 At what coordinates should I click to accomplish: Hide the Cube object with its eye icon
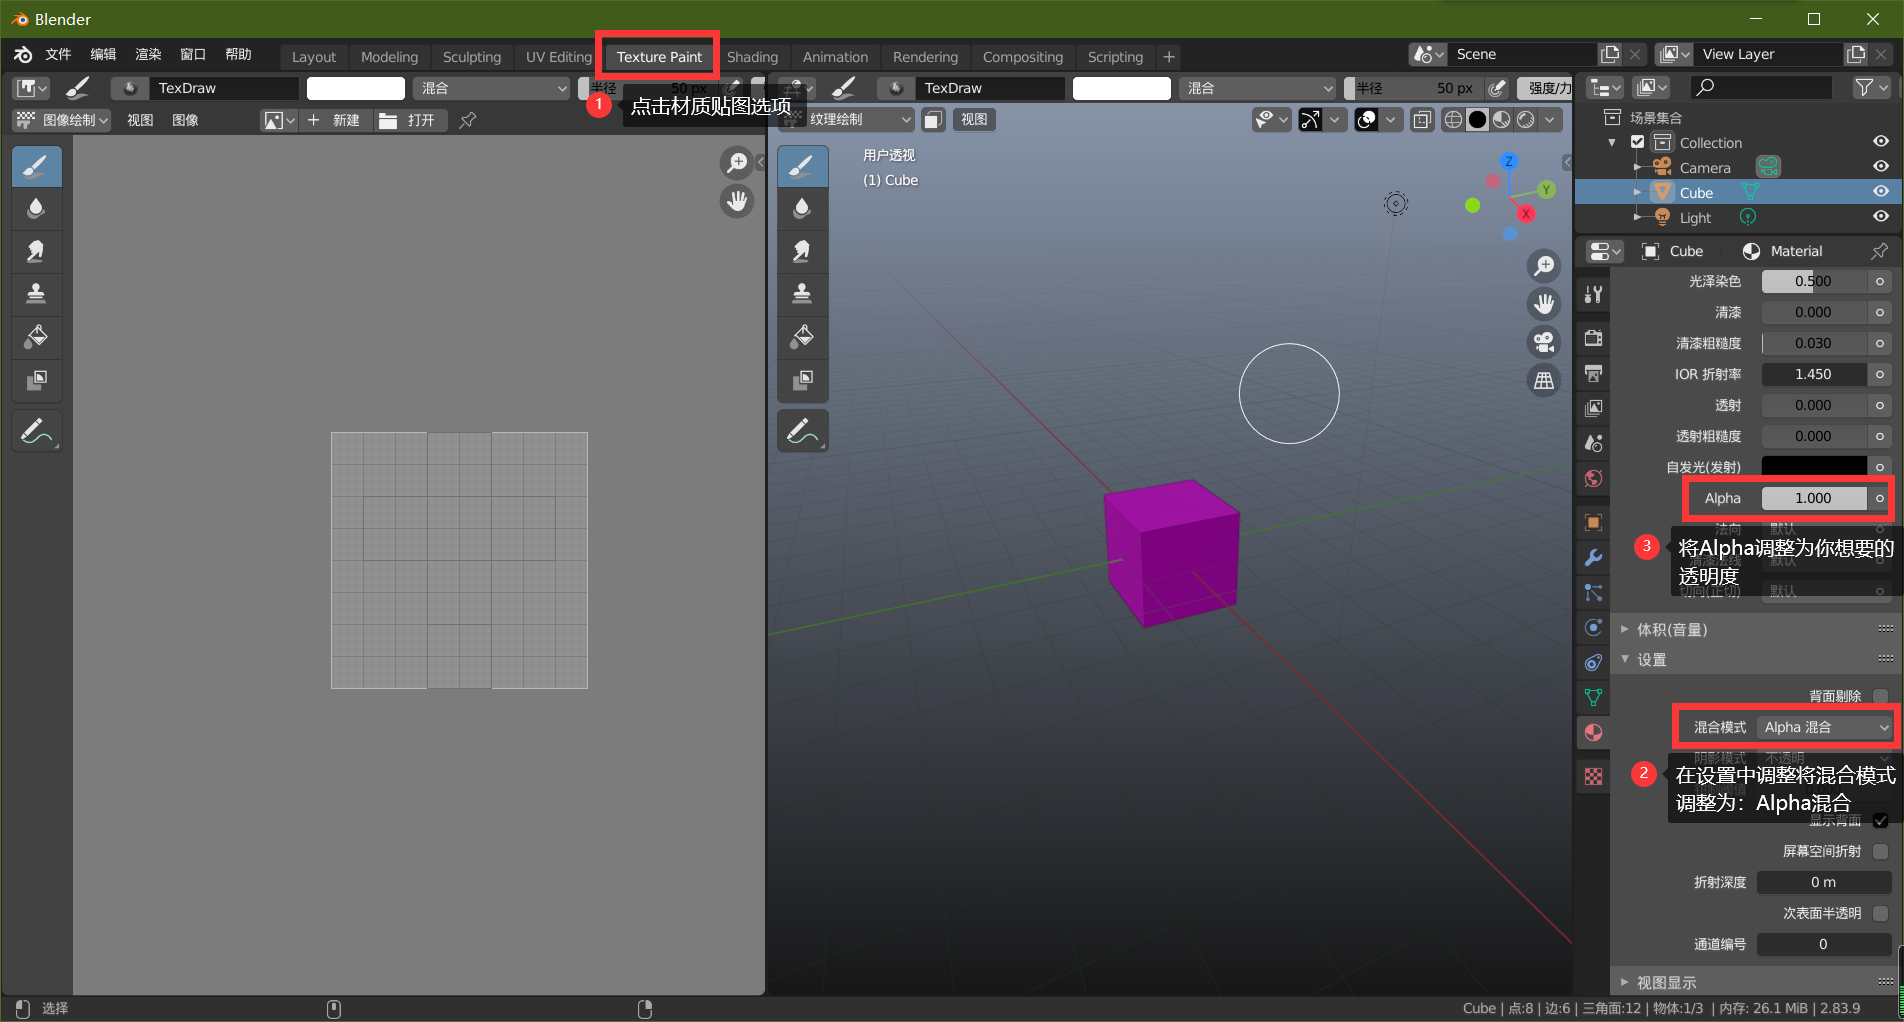[1881, 191]
